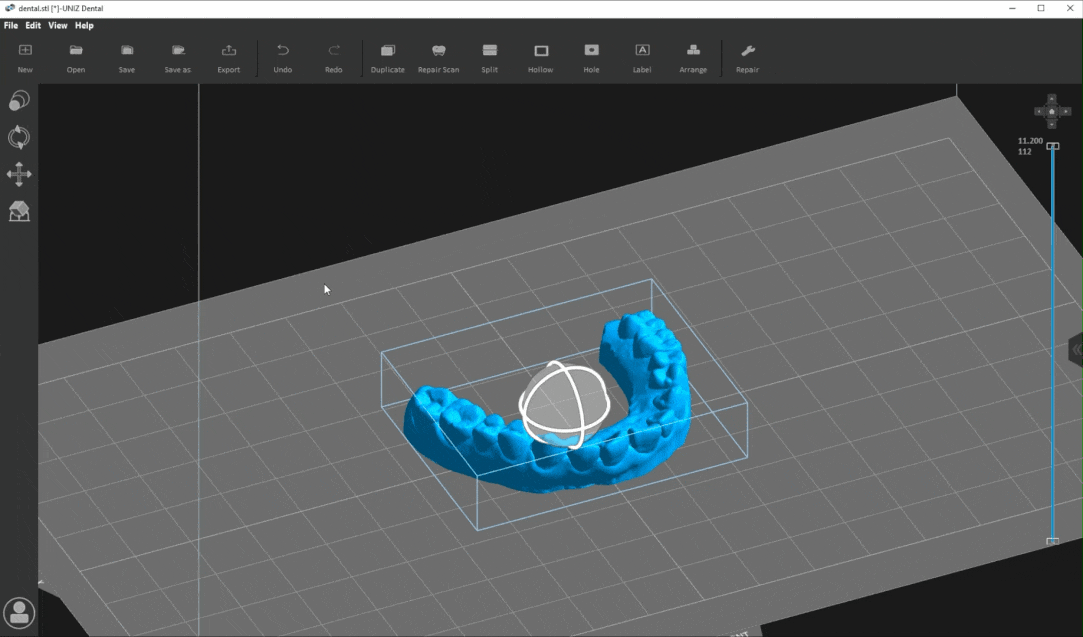Viewport: 1083px width, 637px height.
Task: Click the Export button
Action: [229, 57]
